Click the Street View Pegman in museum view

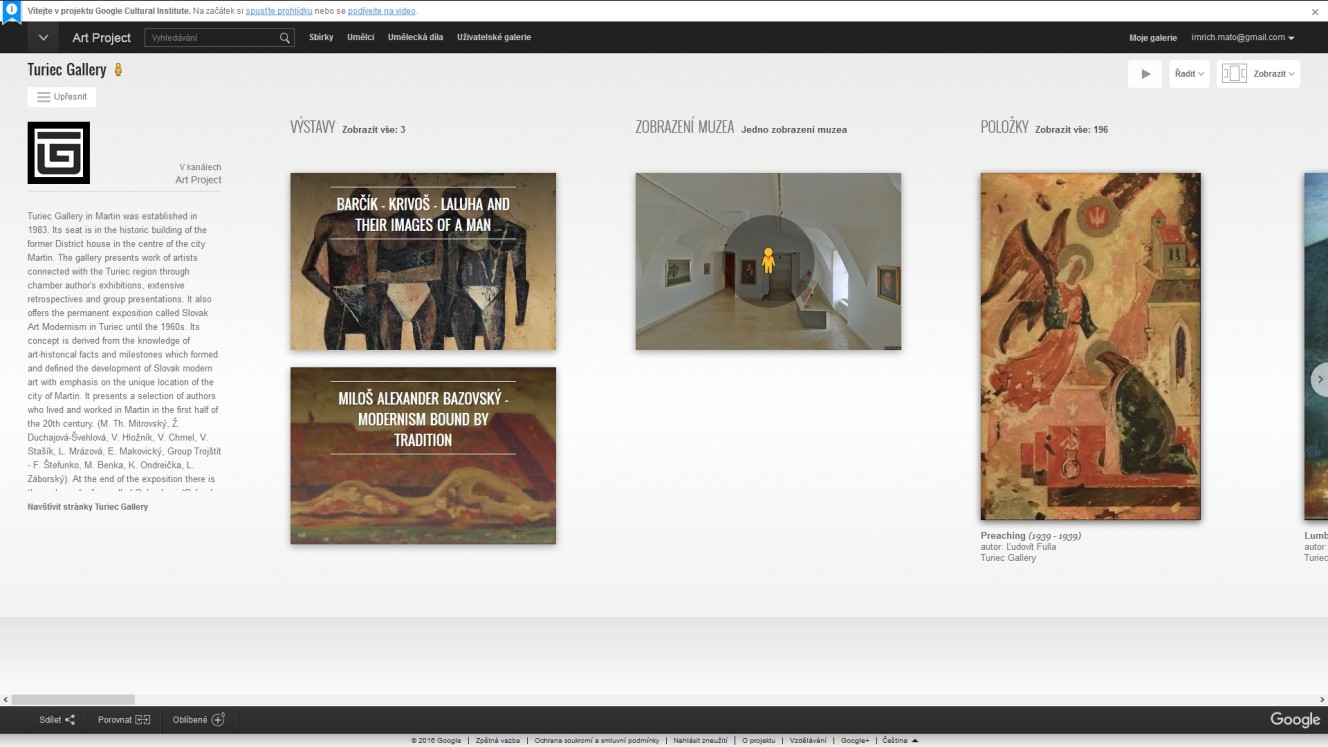pos(768,261)
